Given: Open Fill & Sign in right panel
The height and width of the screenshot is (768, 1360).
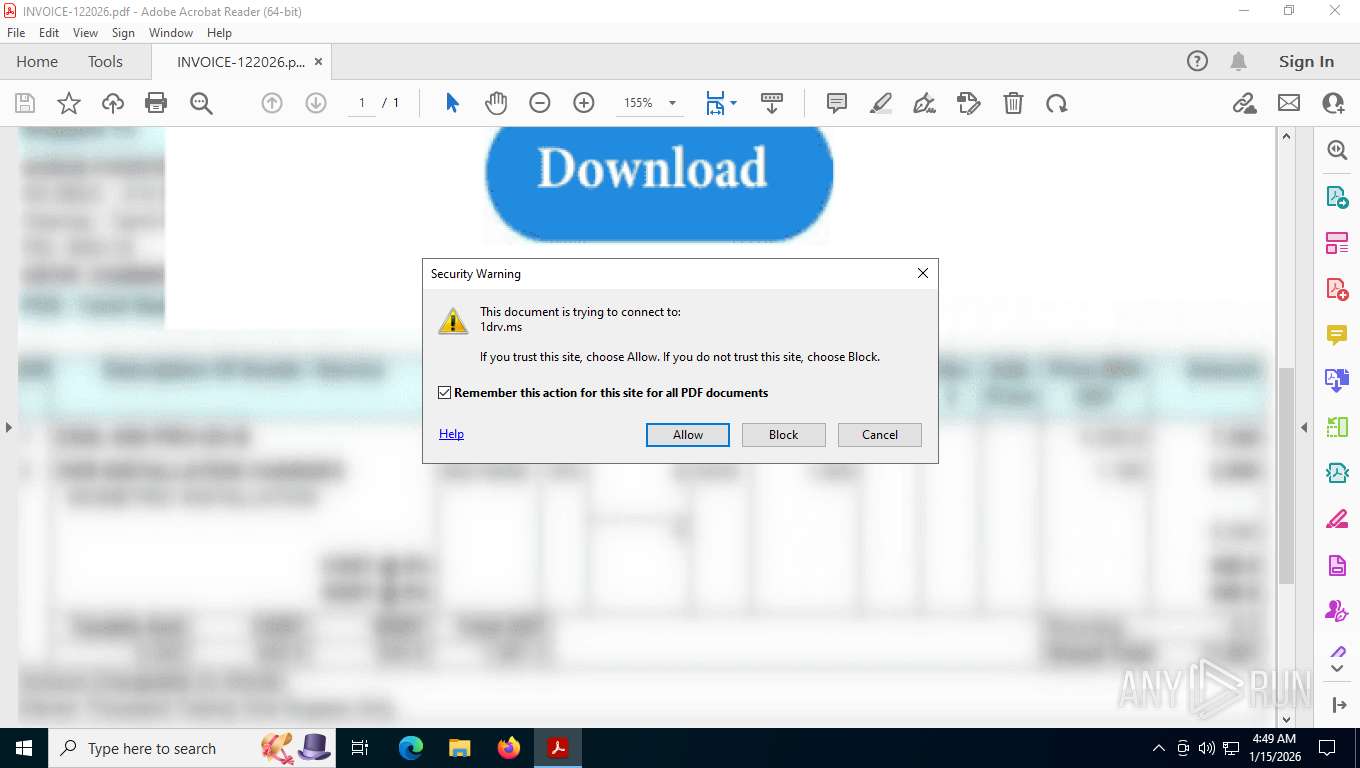Looking at the screenshot, I should [x=1337, y=519].
